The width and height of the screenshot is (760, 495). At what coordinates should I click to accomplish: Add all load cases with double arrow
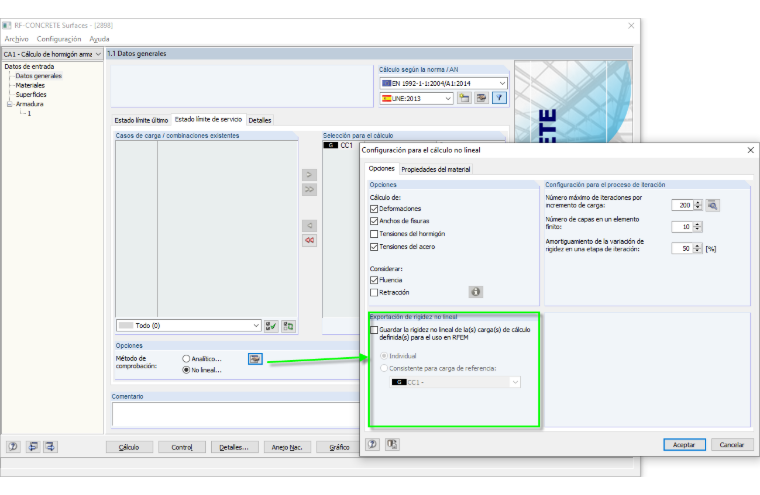pyautogui.click(x=309, y=189)
